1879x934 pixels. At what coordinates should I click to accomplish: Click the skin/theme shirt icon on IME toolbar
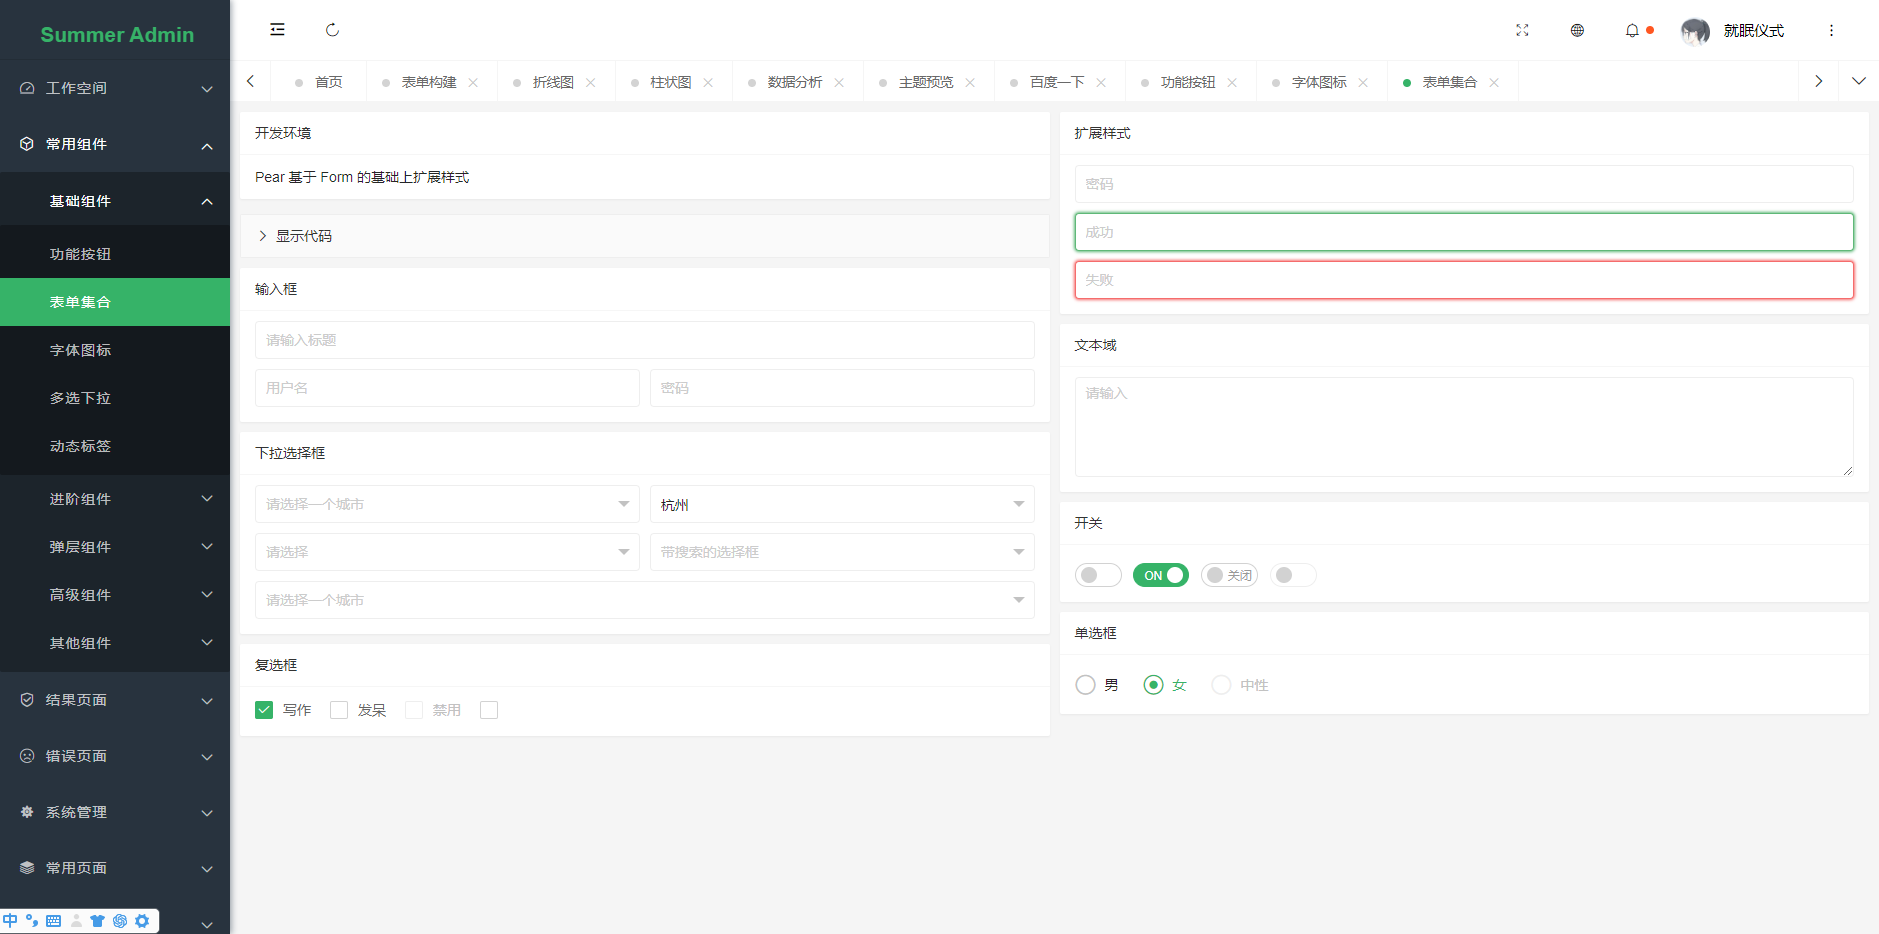(x=97, y=920)
